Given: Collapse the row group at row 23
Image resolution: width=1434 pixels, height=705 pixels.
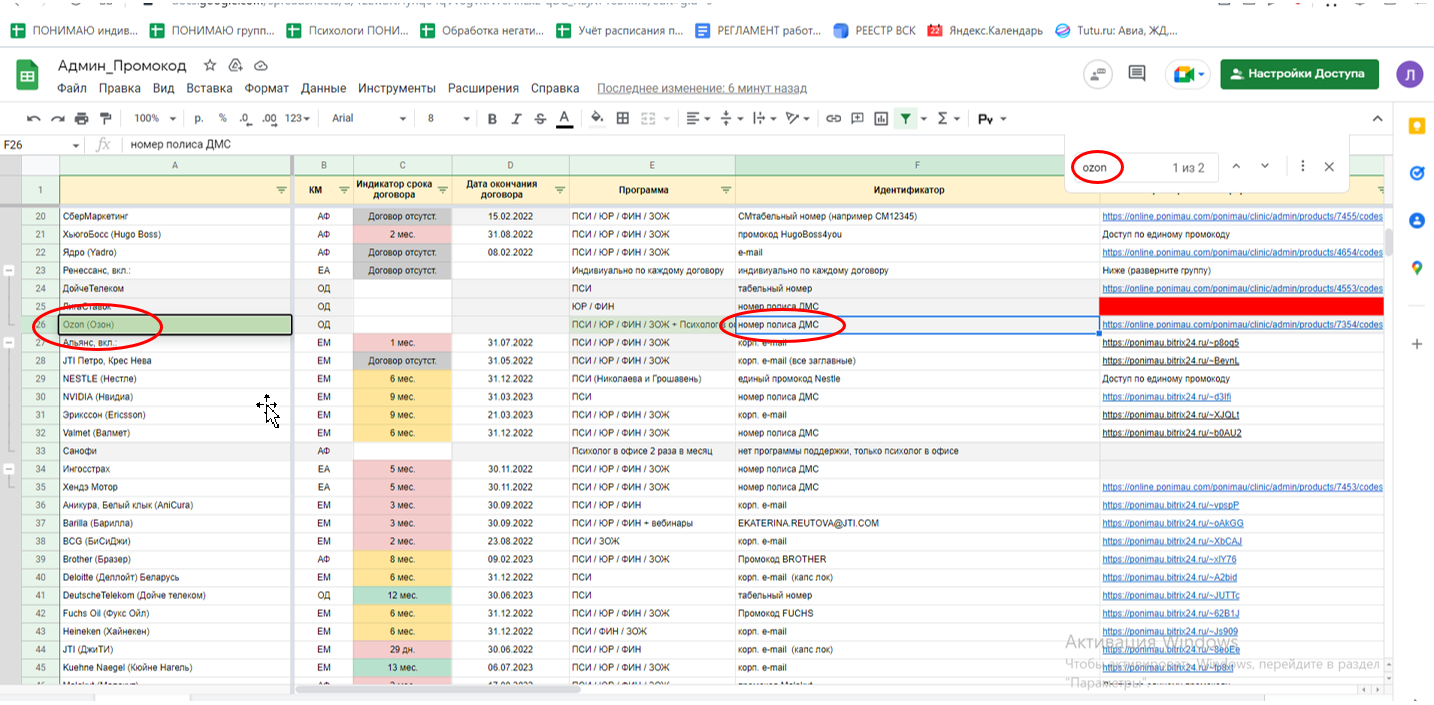Looking at the screenshot, I should pyautogui.click(x=9, y=270).
